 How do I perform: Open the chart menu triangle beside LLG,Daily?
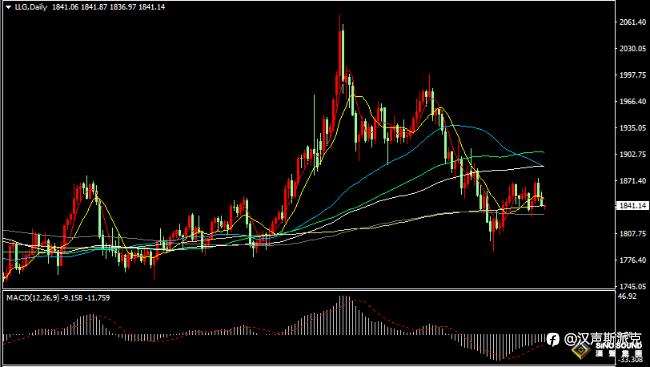tap(8, 7)
